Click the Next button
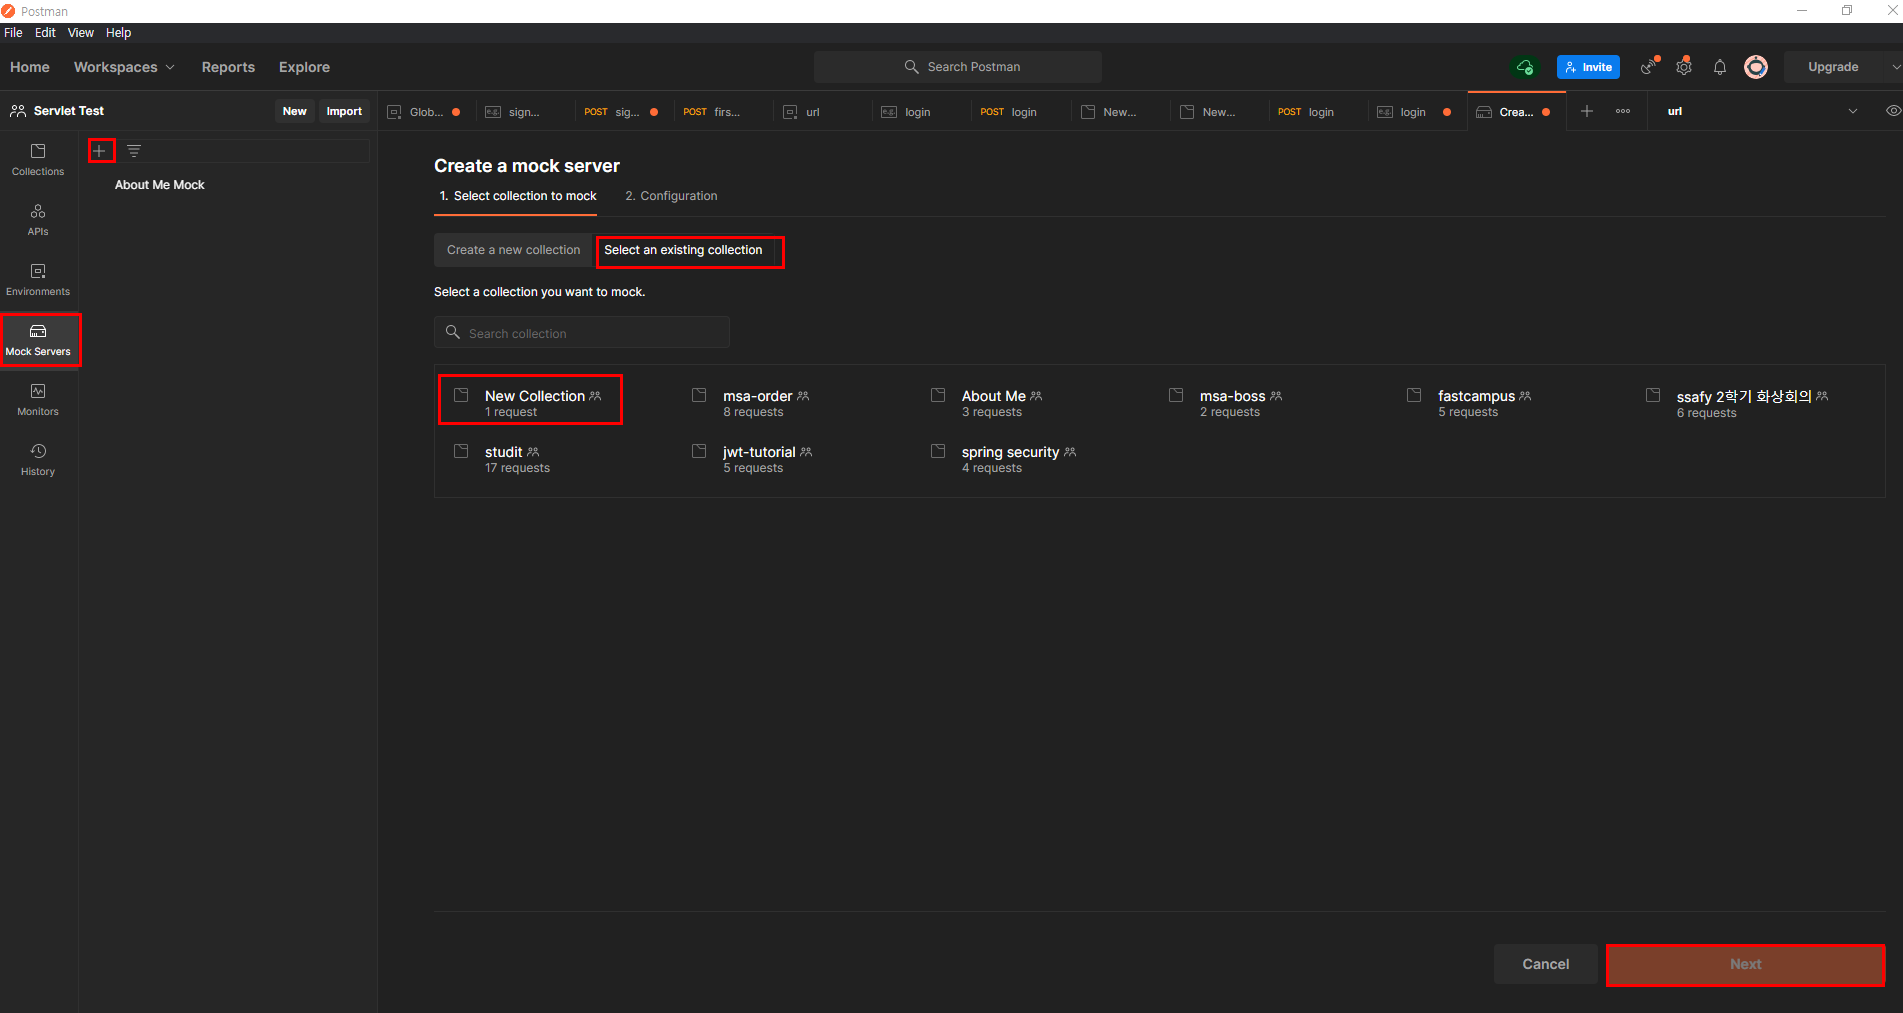Image resolution: width=1903 pixels, height=1013 pixels. tap(1745, 964)
